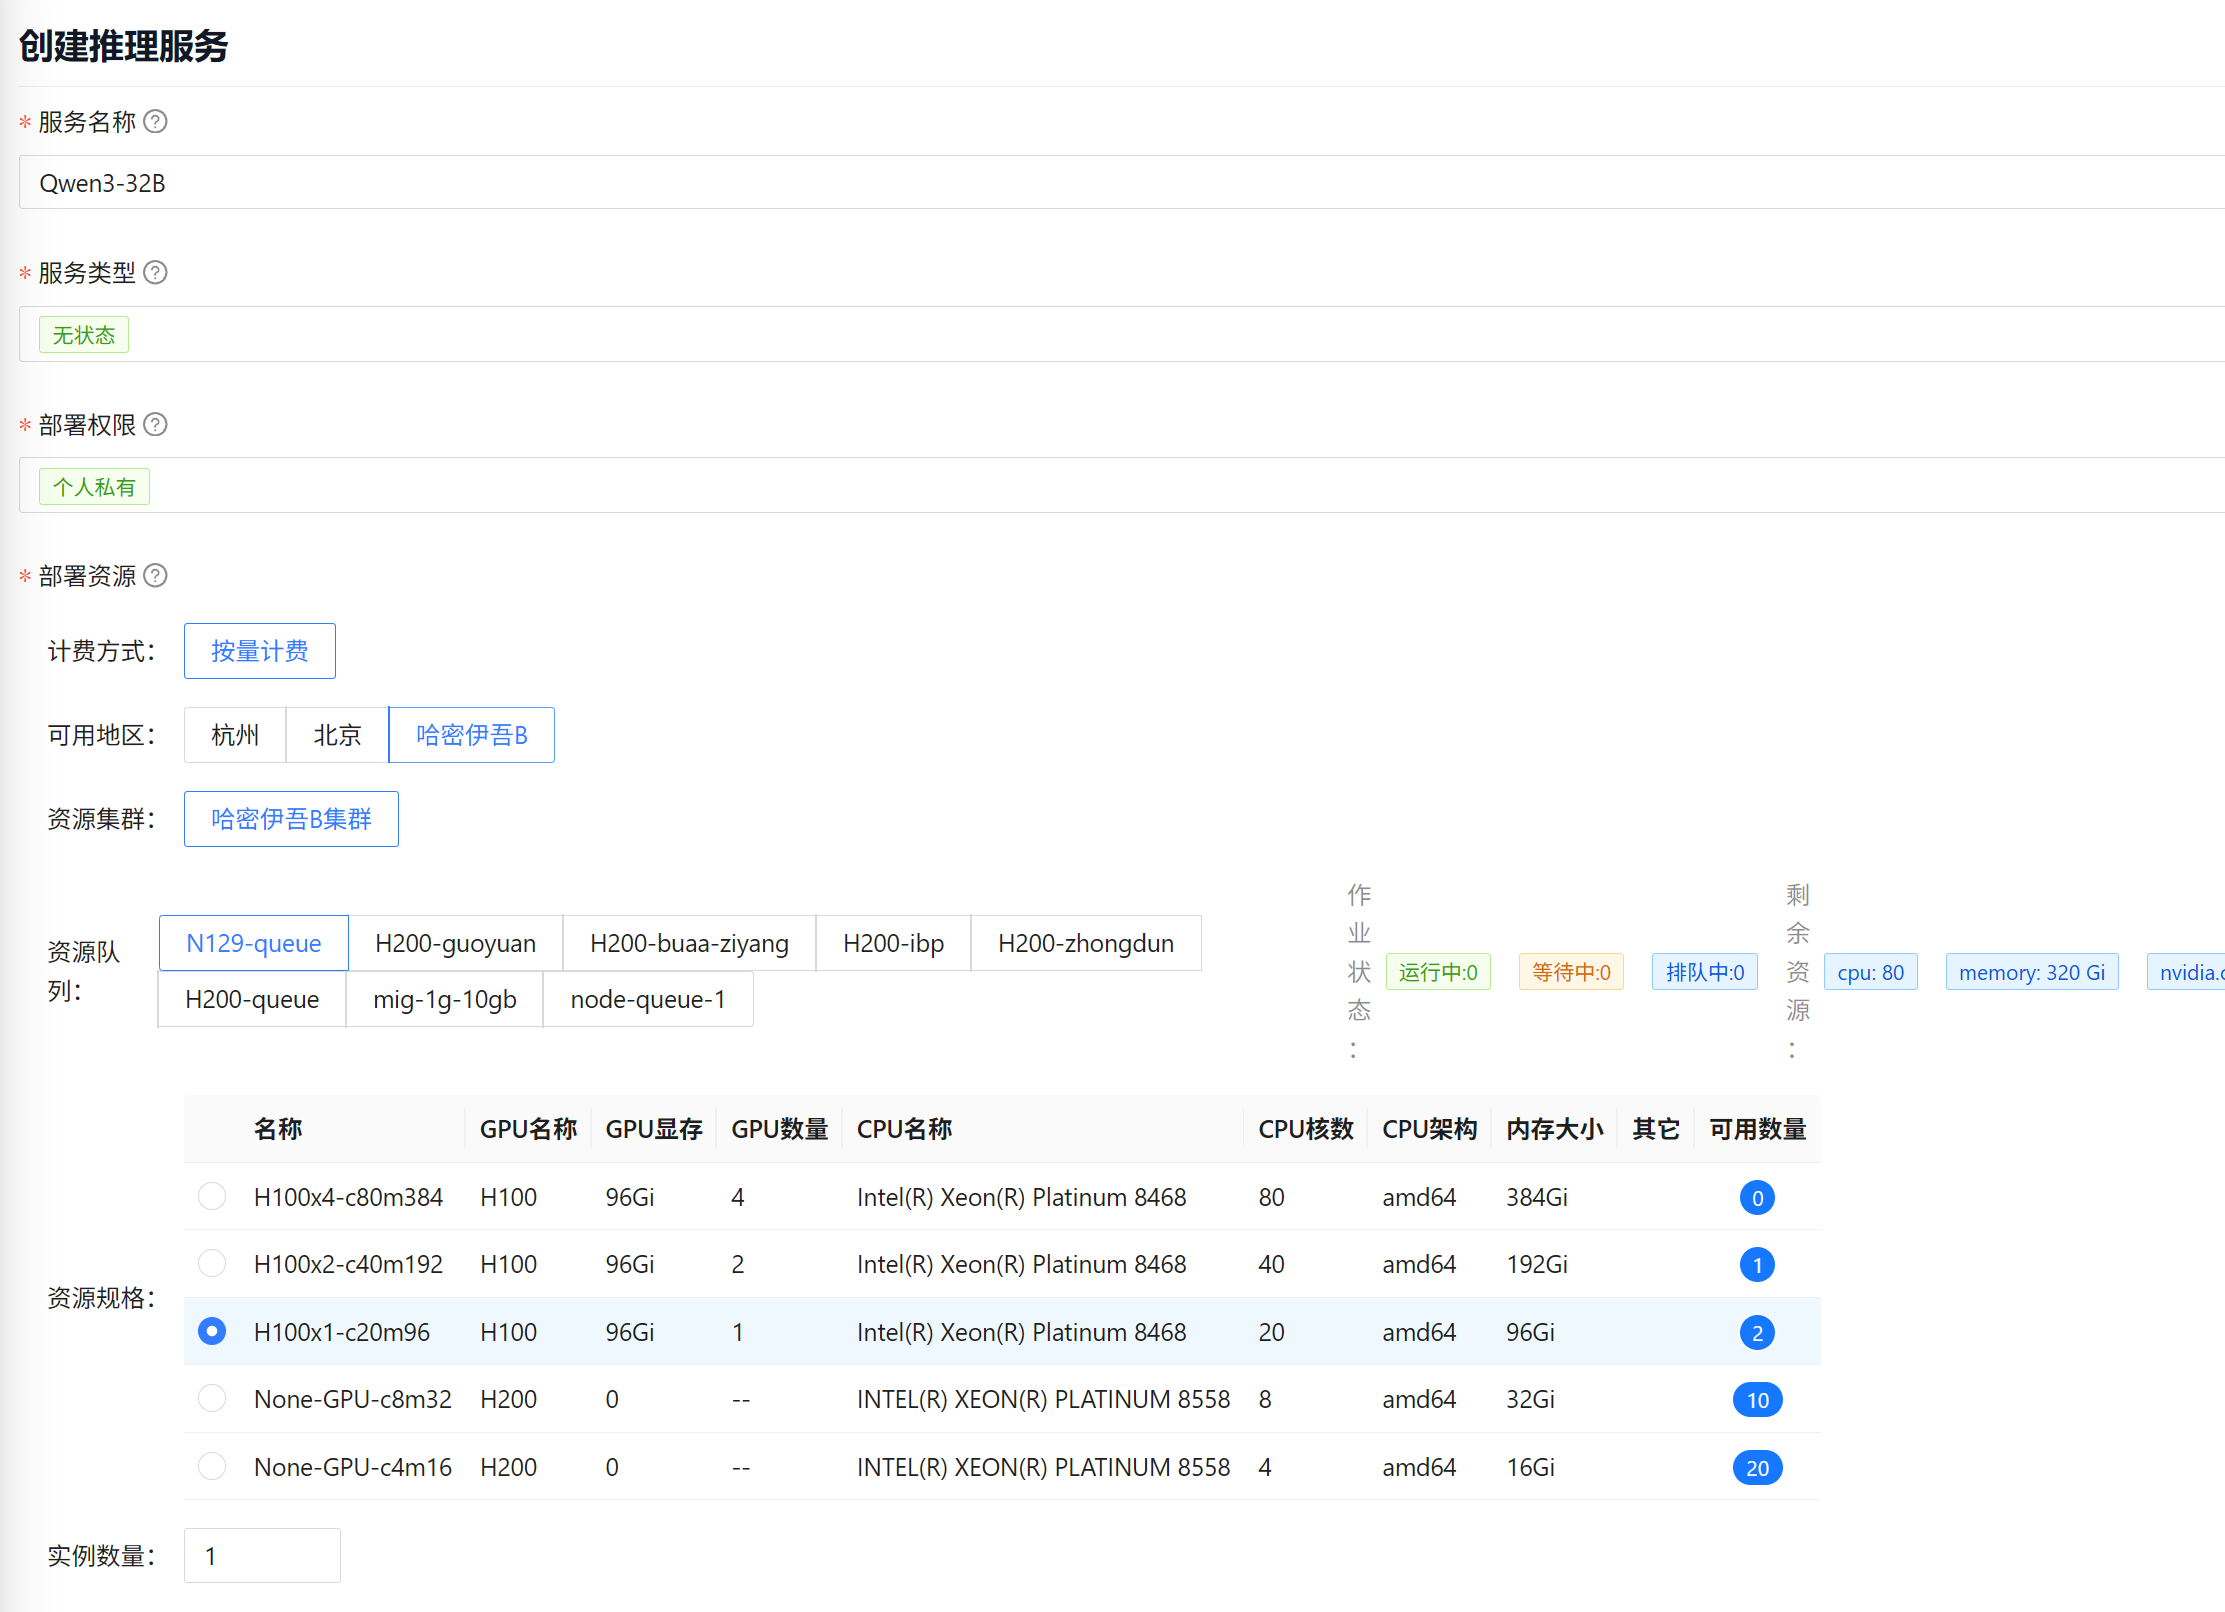The image size is (2225, 1612).
Task: Switch to mig-1g-10gb resource queue
Action: (x=444, y=999)
